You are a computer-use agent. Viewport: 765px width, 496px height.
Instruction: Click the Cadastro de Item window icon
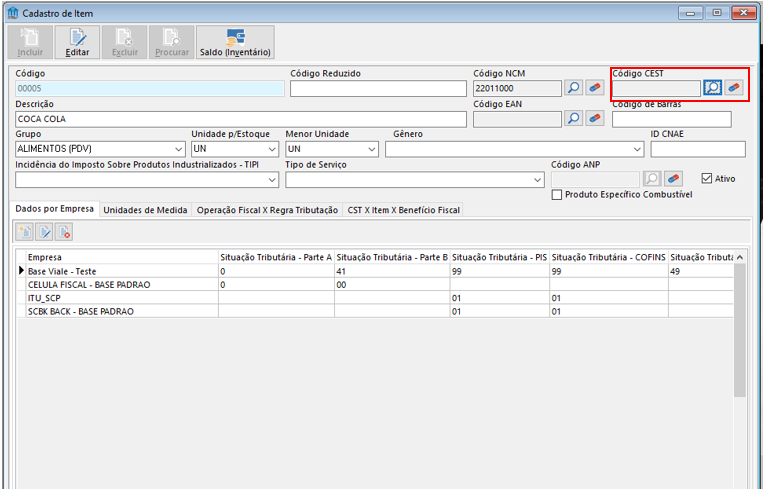[13, 13]
